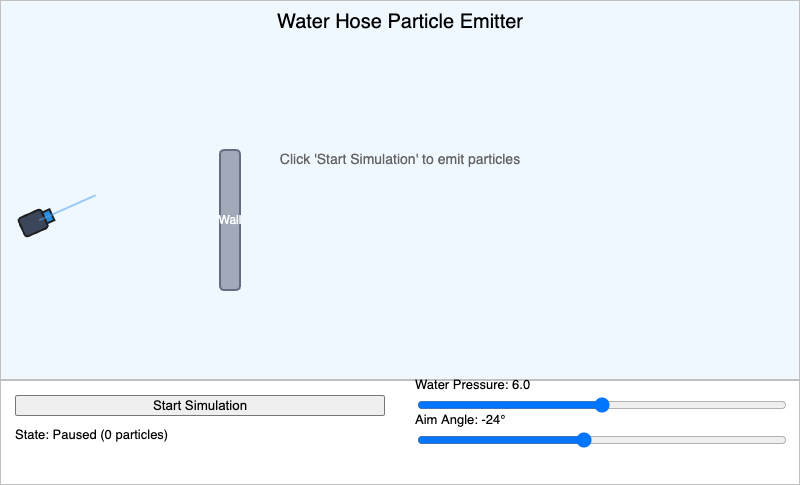
Task: Click the gray Wall obstacle
Action: point(230,220)
